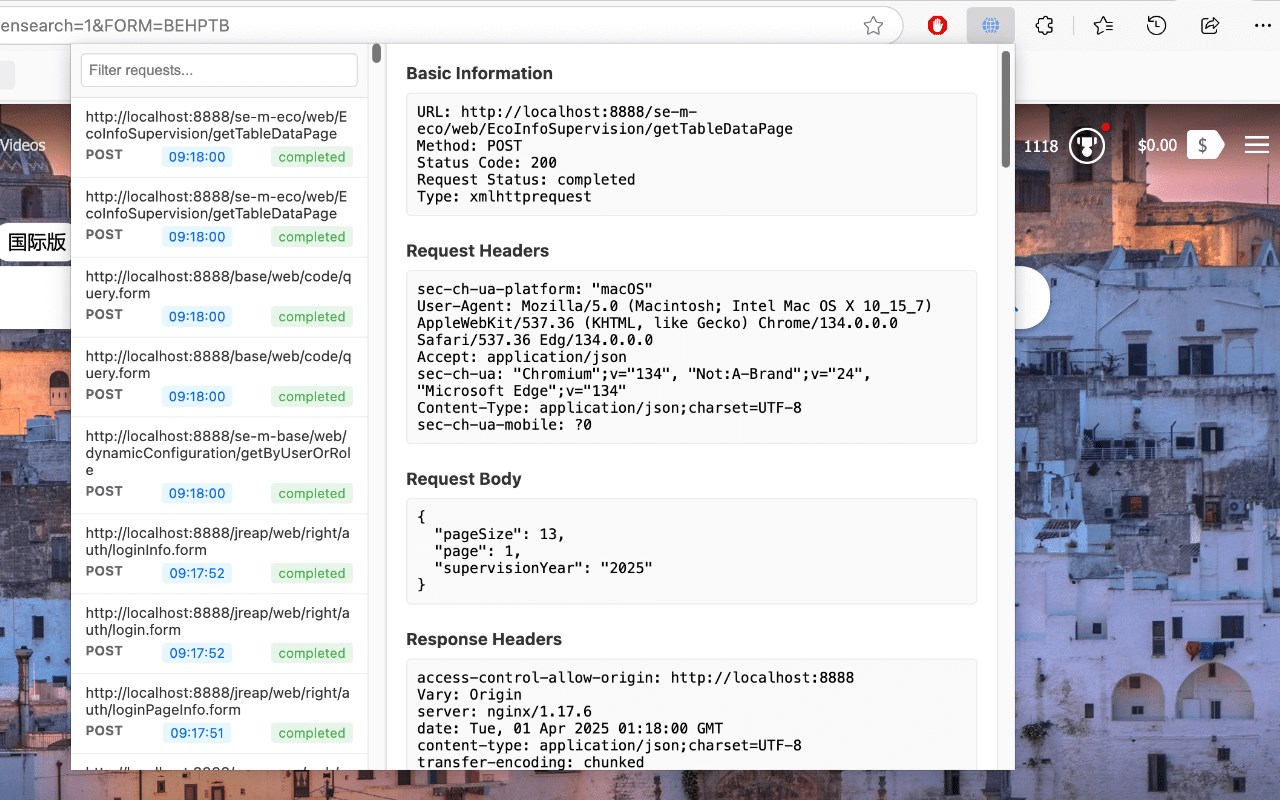Toggle the network request monitor extension icon
1280x800 pixels.
[991, 26]
